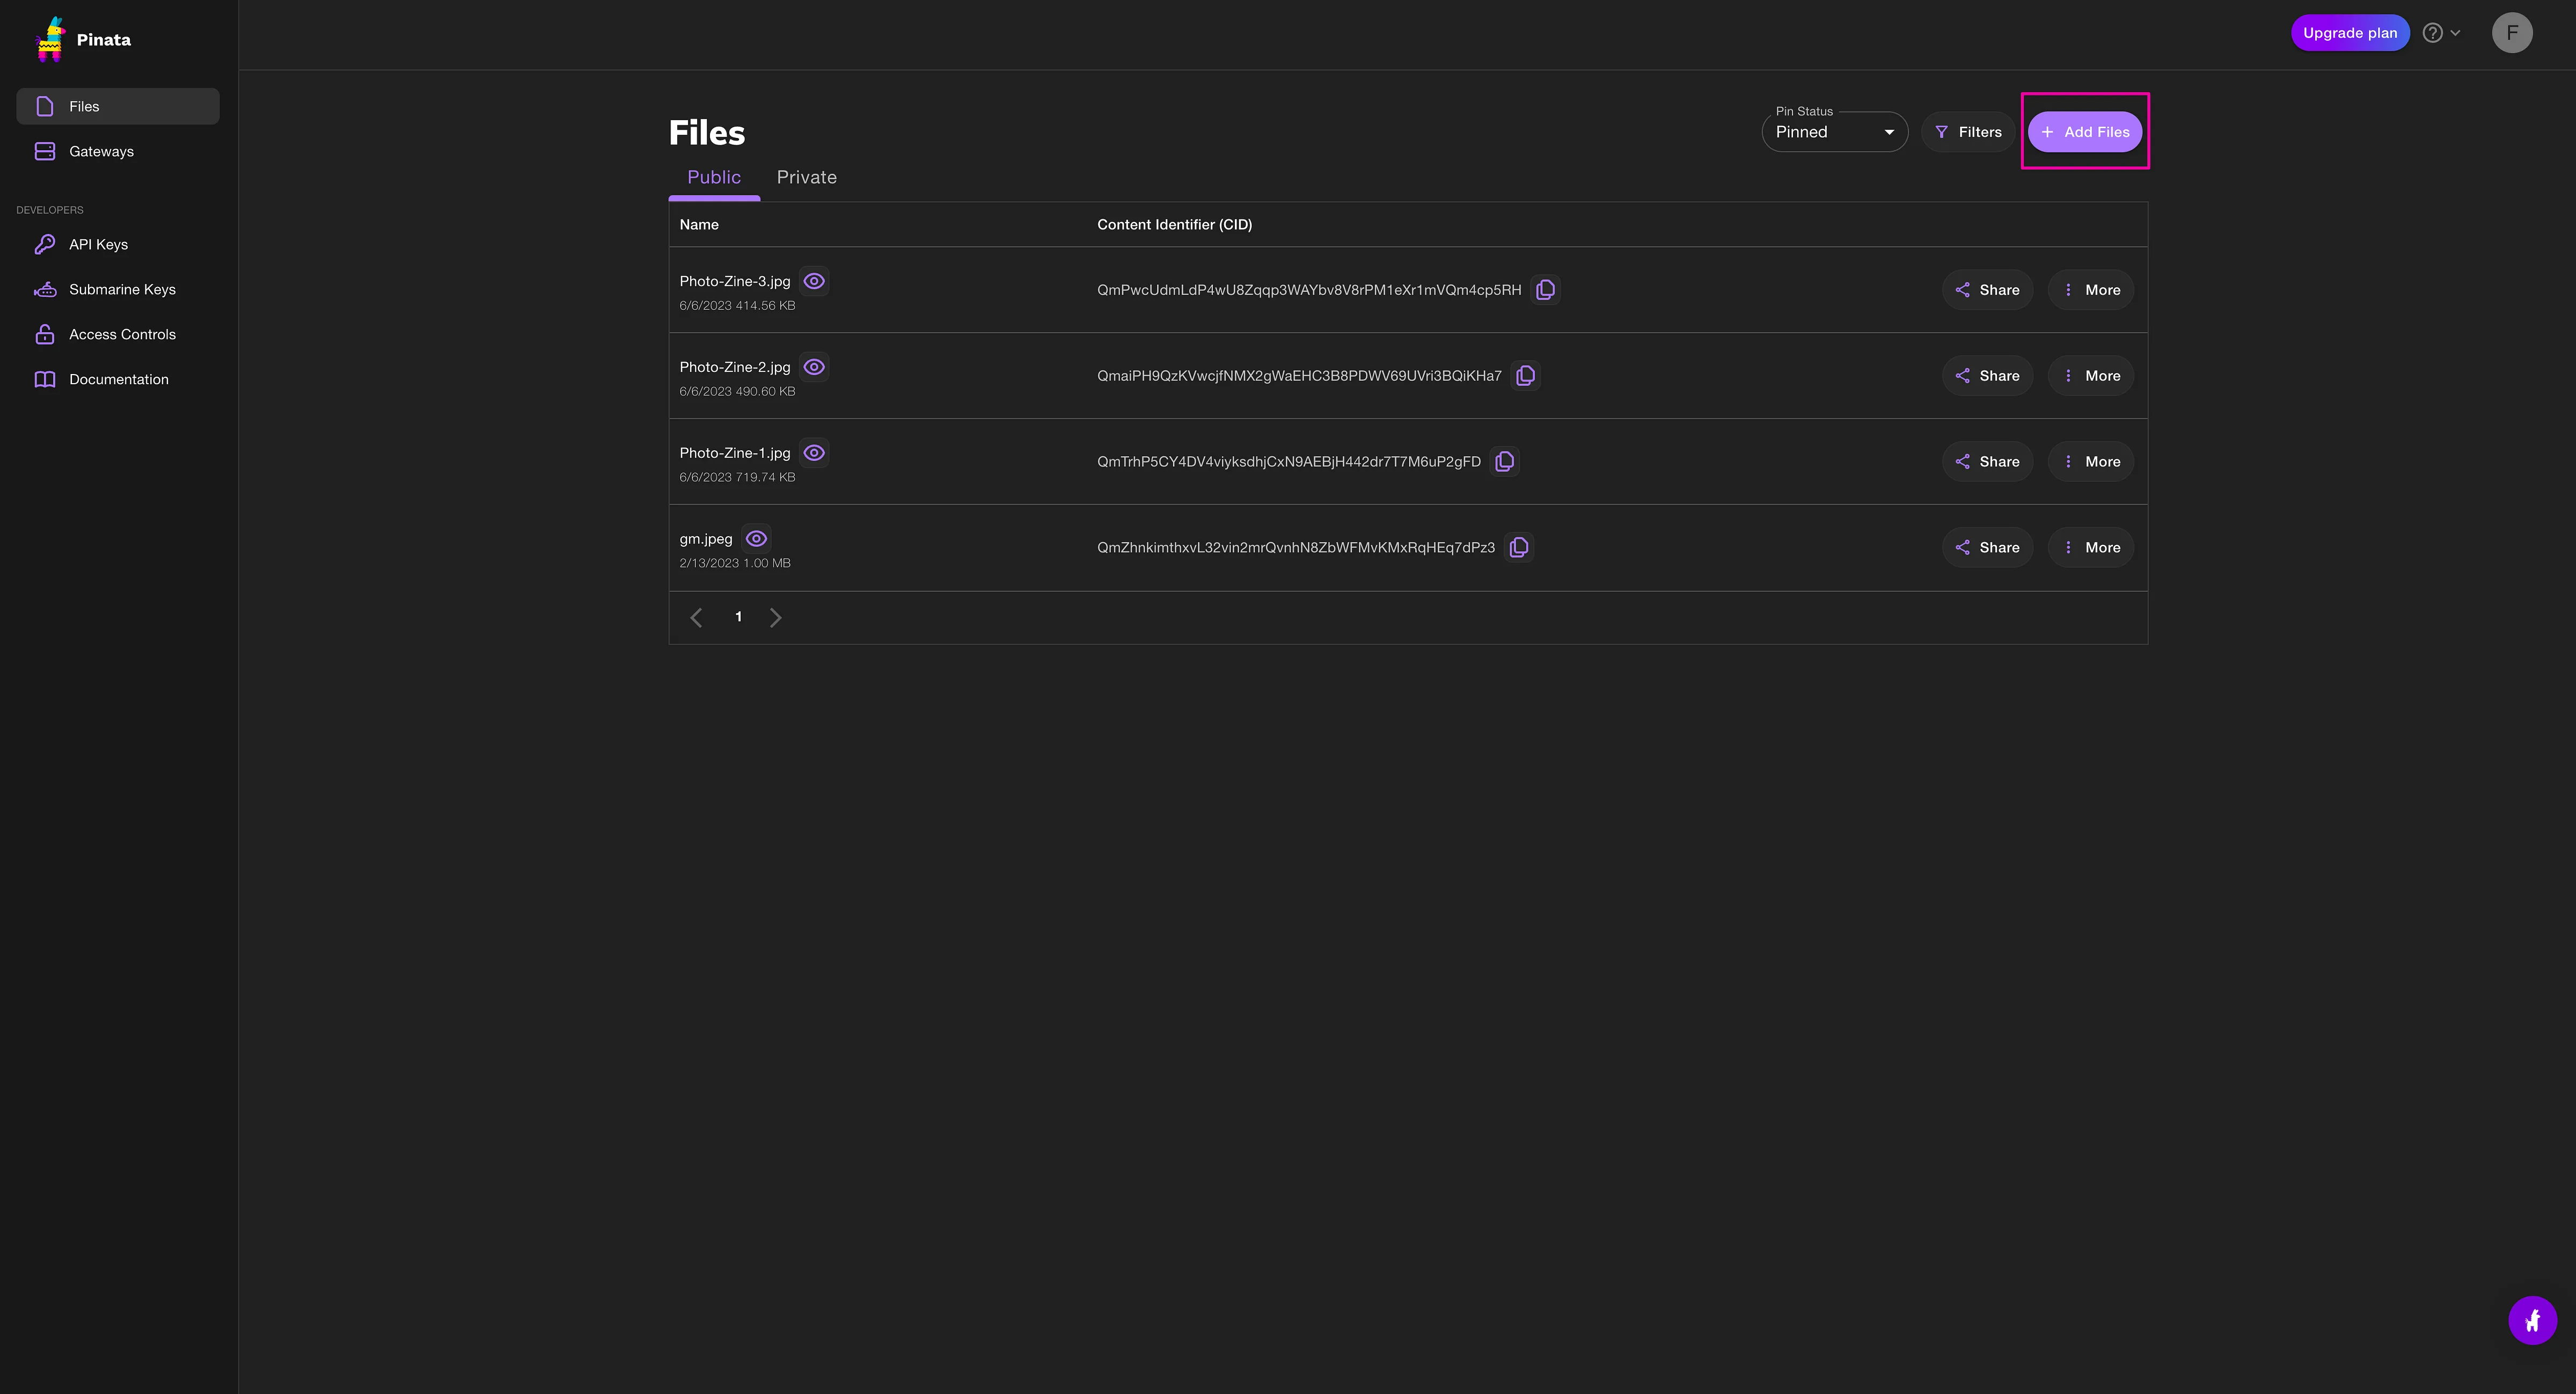Screen dimensions: 2576x1394
Task: Select page number 1 in pagination
Action: [x=738, y=617]
